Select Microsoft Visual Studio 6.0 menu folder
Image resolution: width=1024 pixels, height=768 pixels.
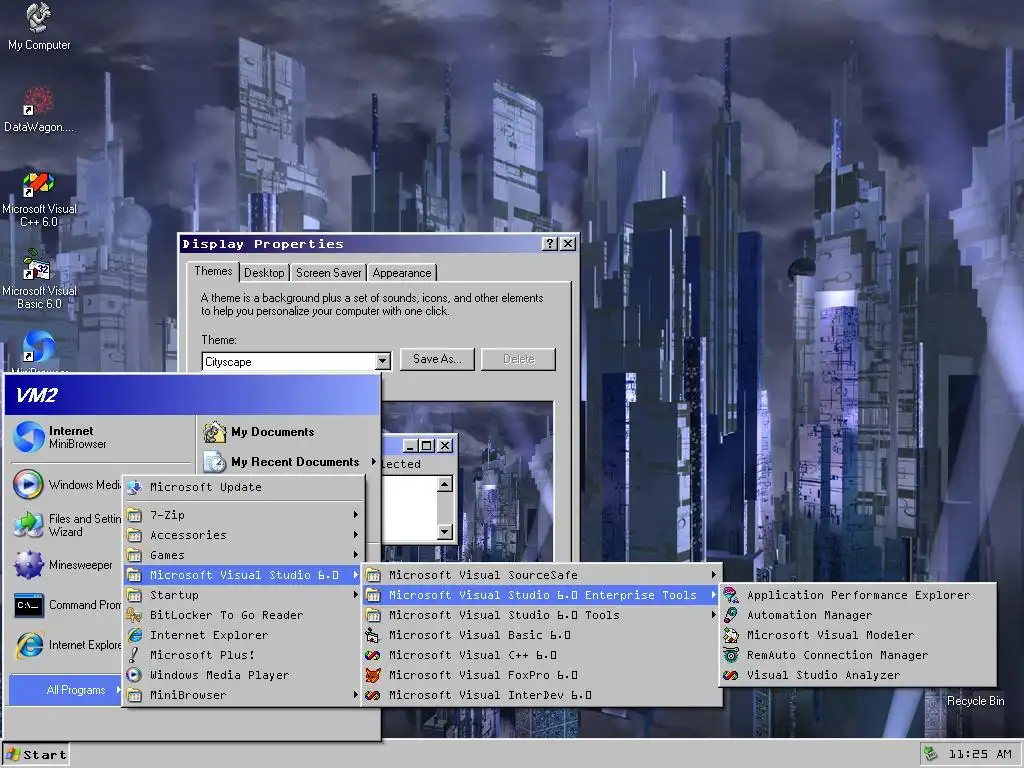[x=243, y=575]
